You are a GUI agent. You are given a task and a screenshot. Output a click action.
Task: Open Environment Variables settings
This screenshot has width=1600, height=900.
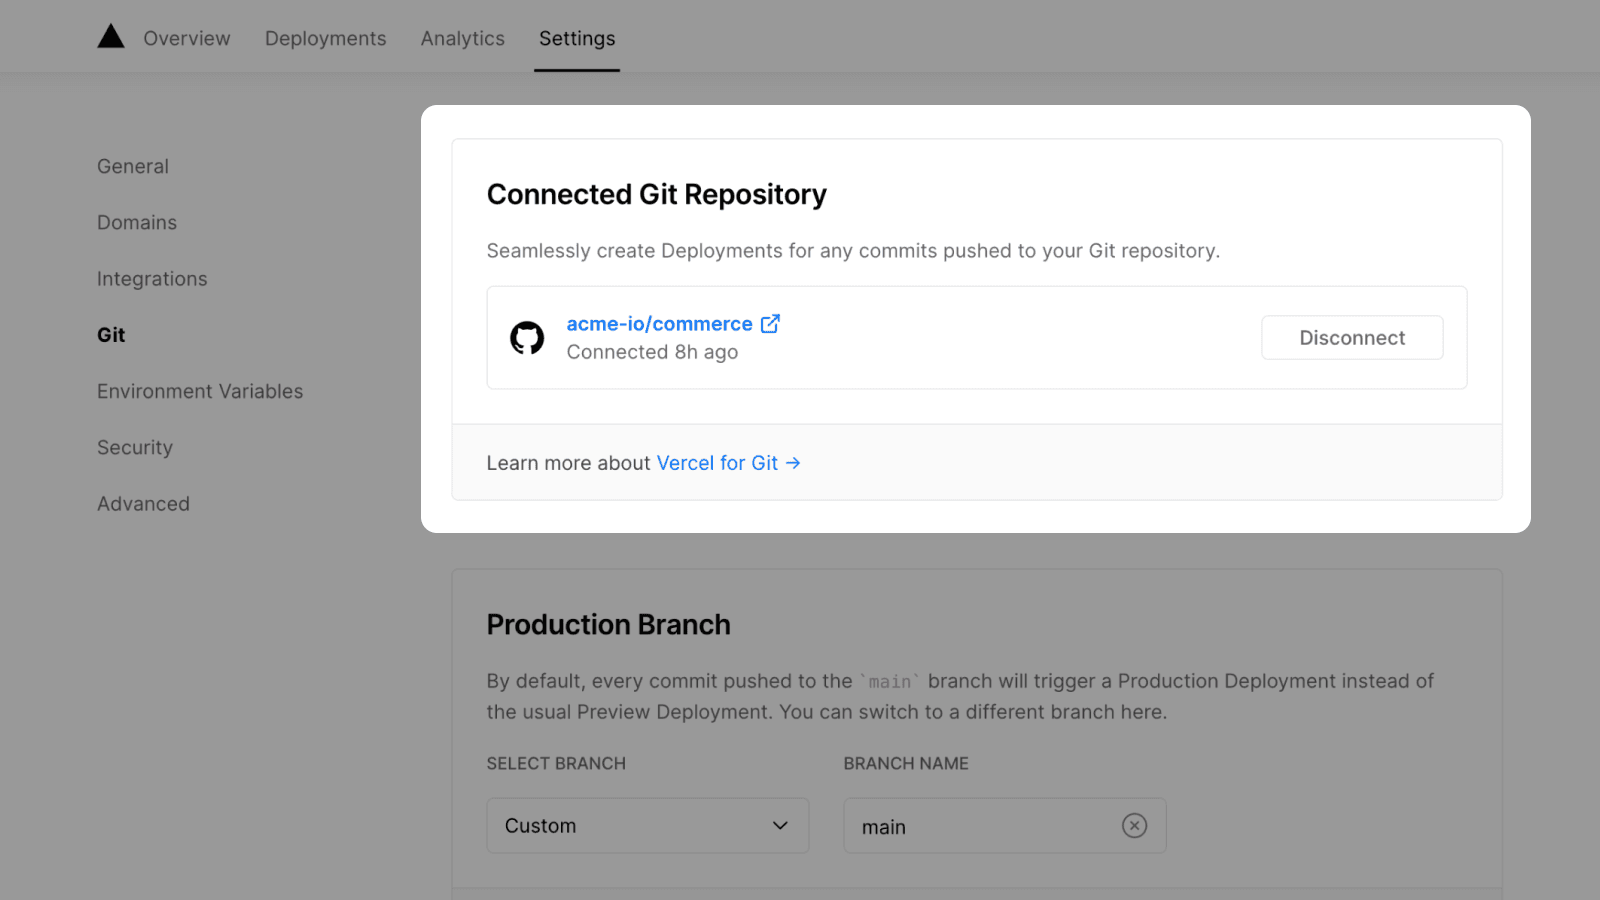(x=200, y=391)
